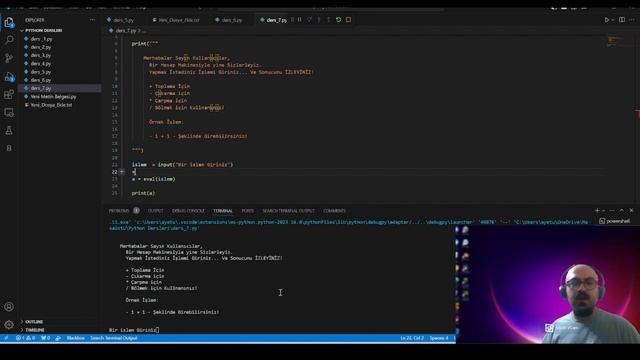Open the COMMENTS panel tab
The height and width of the screenshot is (360, 640).
click(x=334, y=211)
